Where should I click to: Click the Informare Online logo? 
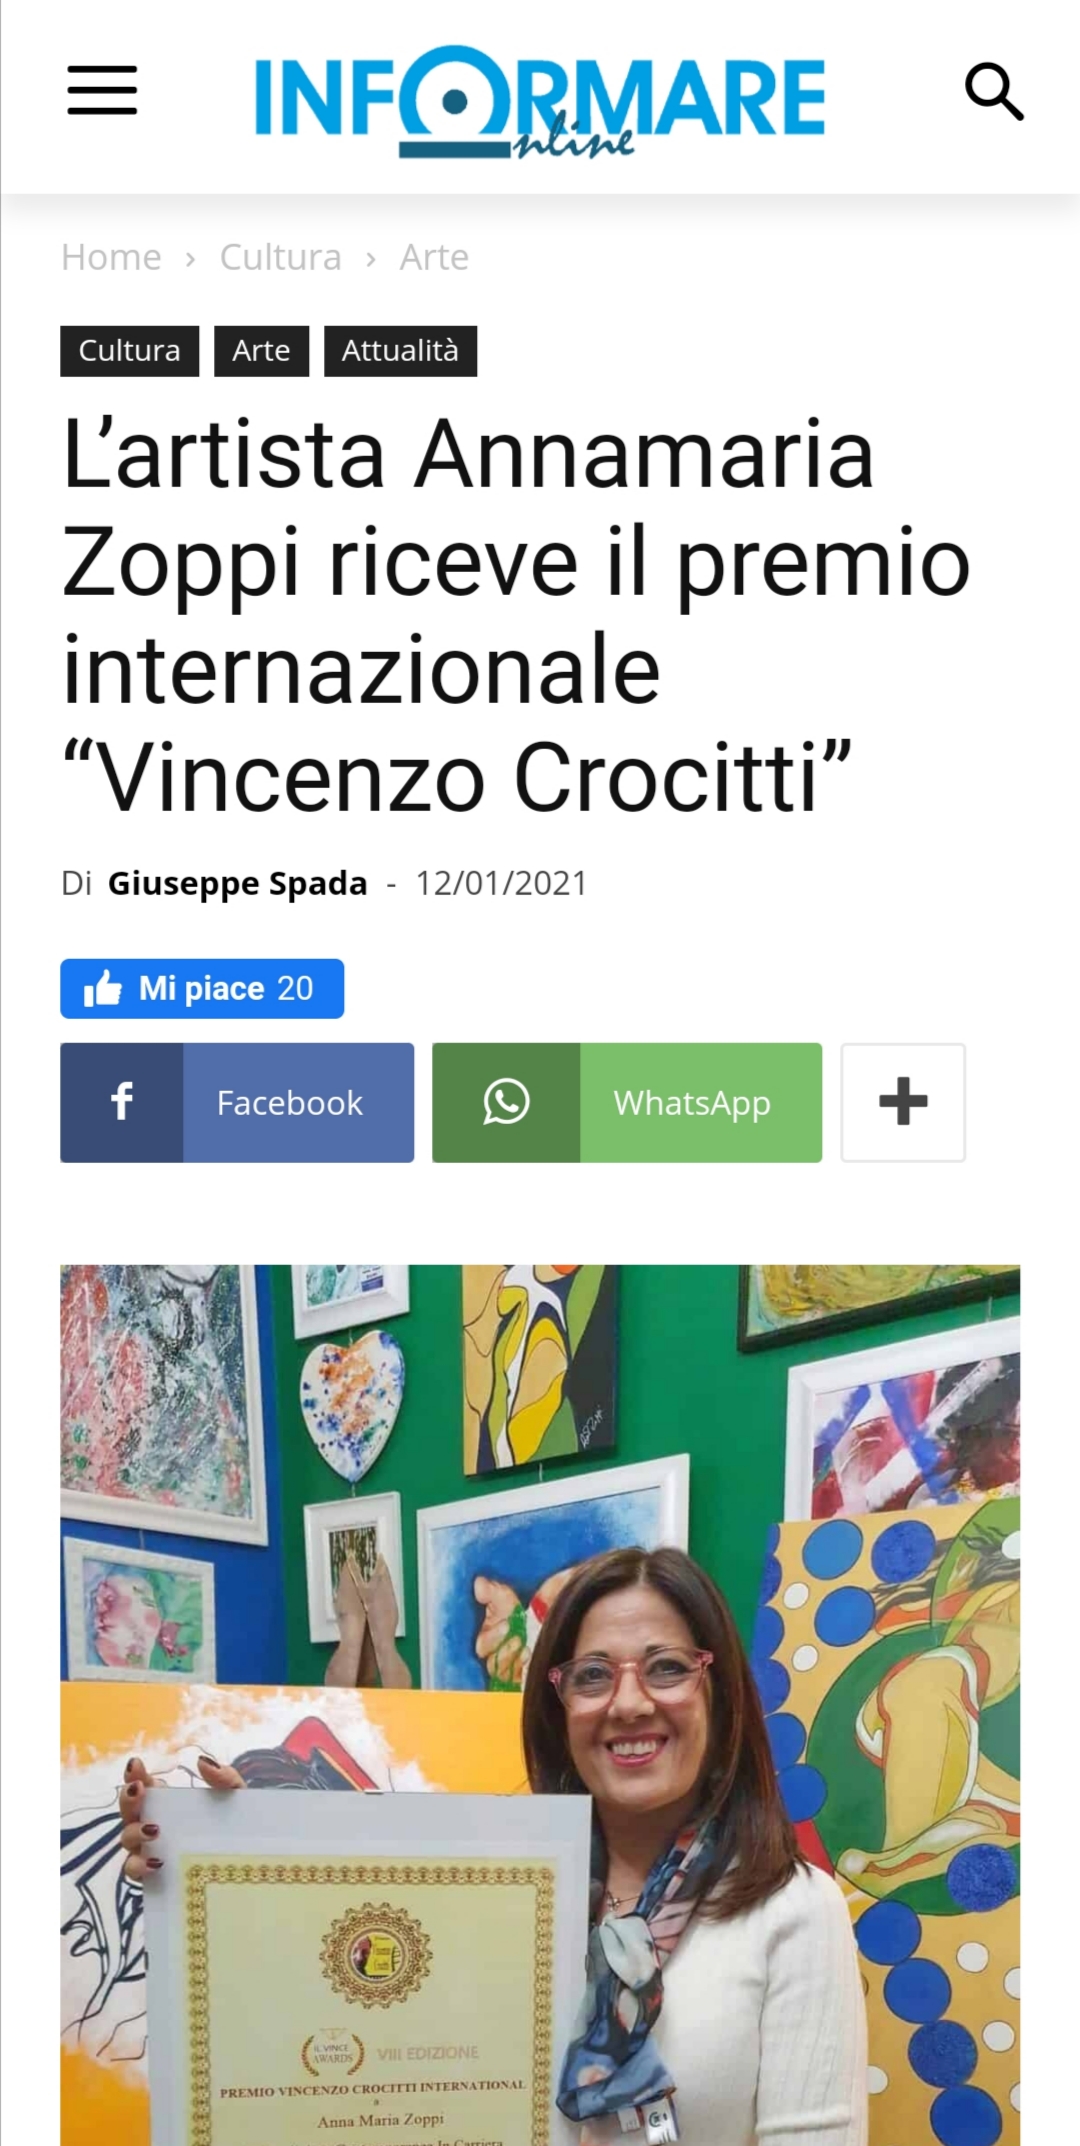tap(540, 102)
